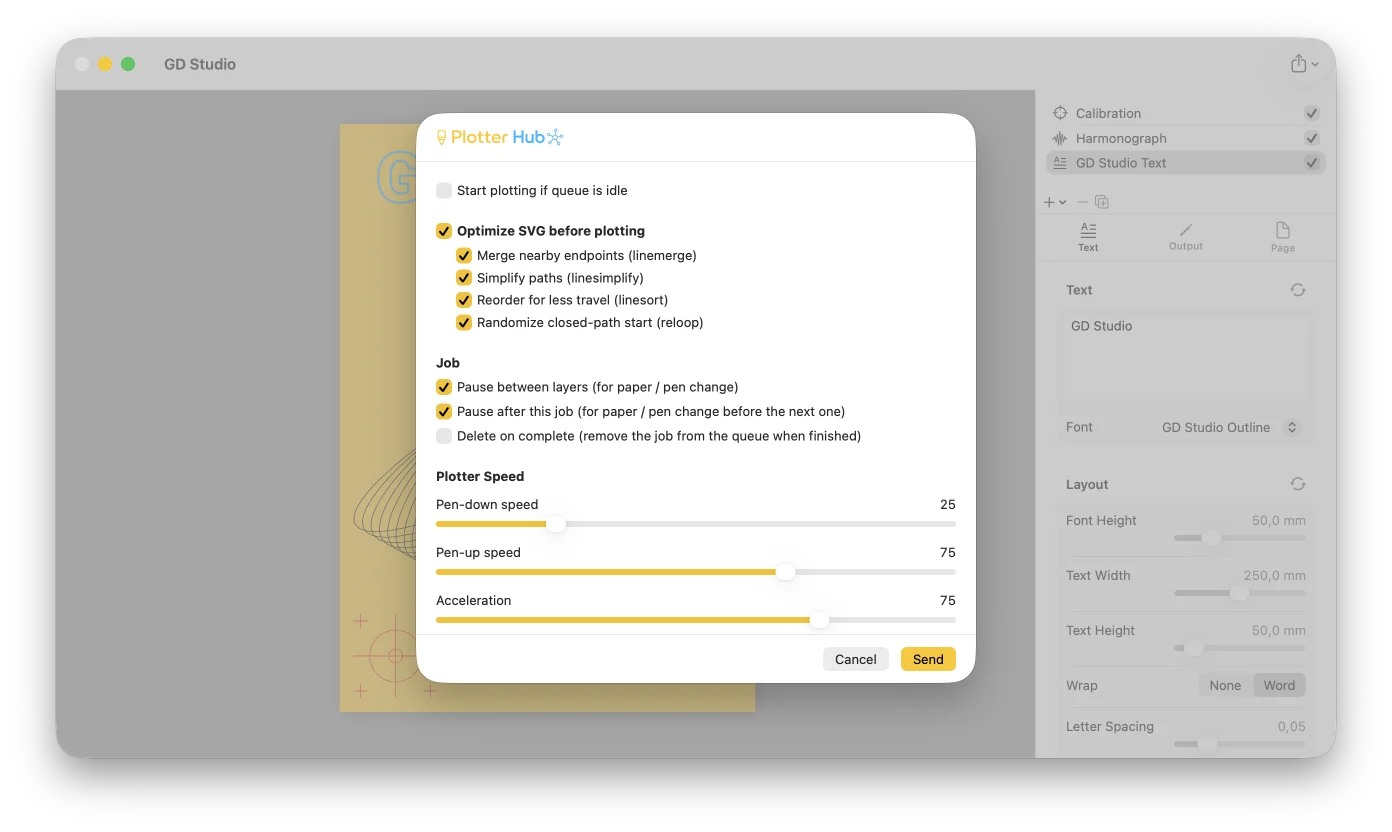Open the add layer plus menu

(x=1055, y=202)
